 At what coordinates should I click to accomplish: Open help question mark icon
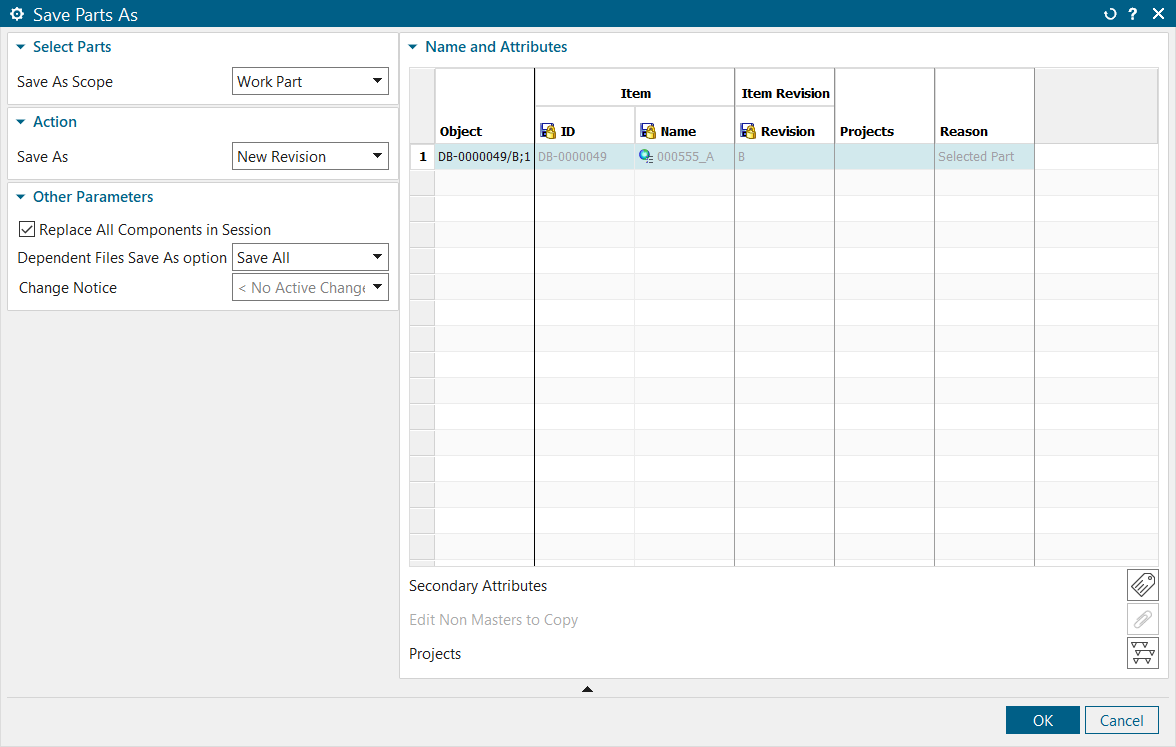(1133, 14)
